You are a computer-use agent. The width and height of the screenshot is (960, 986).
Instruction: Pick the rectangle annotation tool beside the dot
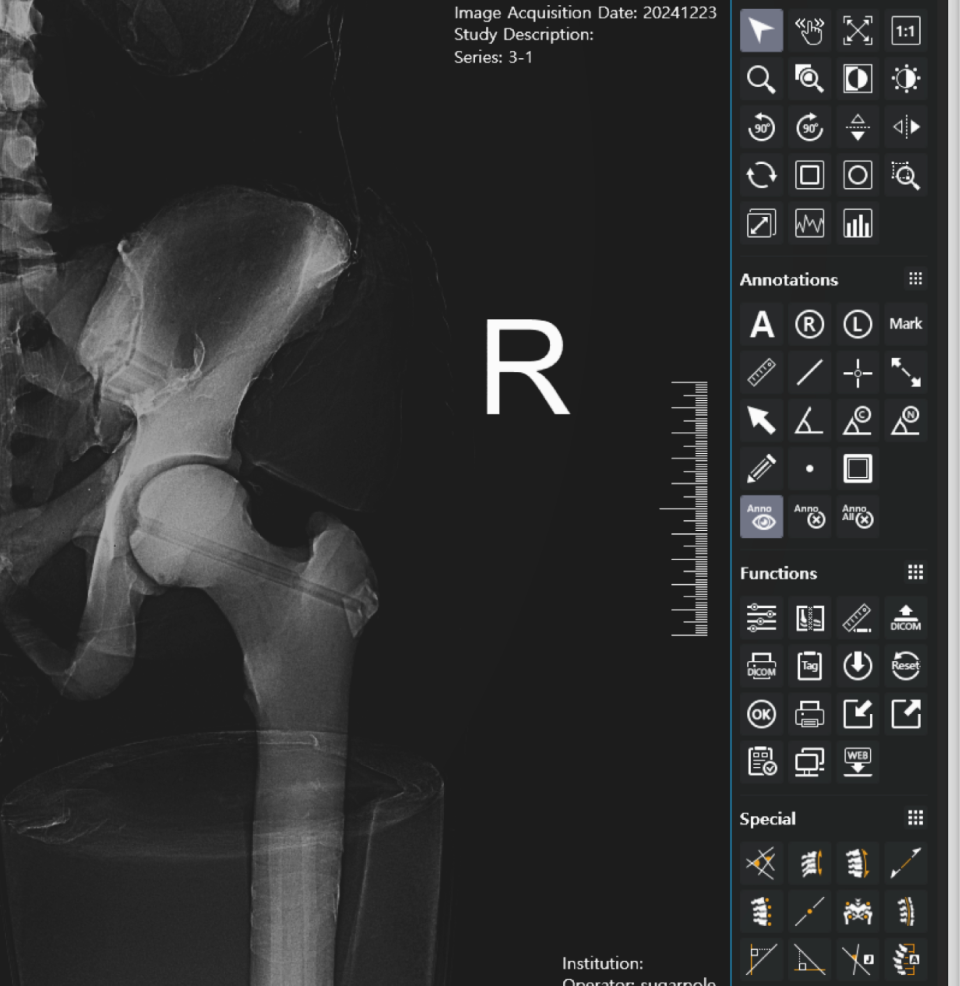858,469
